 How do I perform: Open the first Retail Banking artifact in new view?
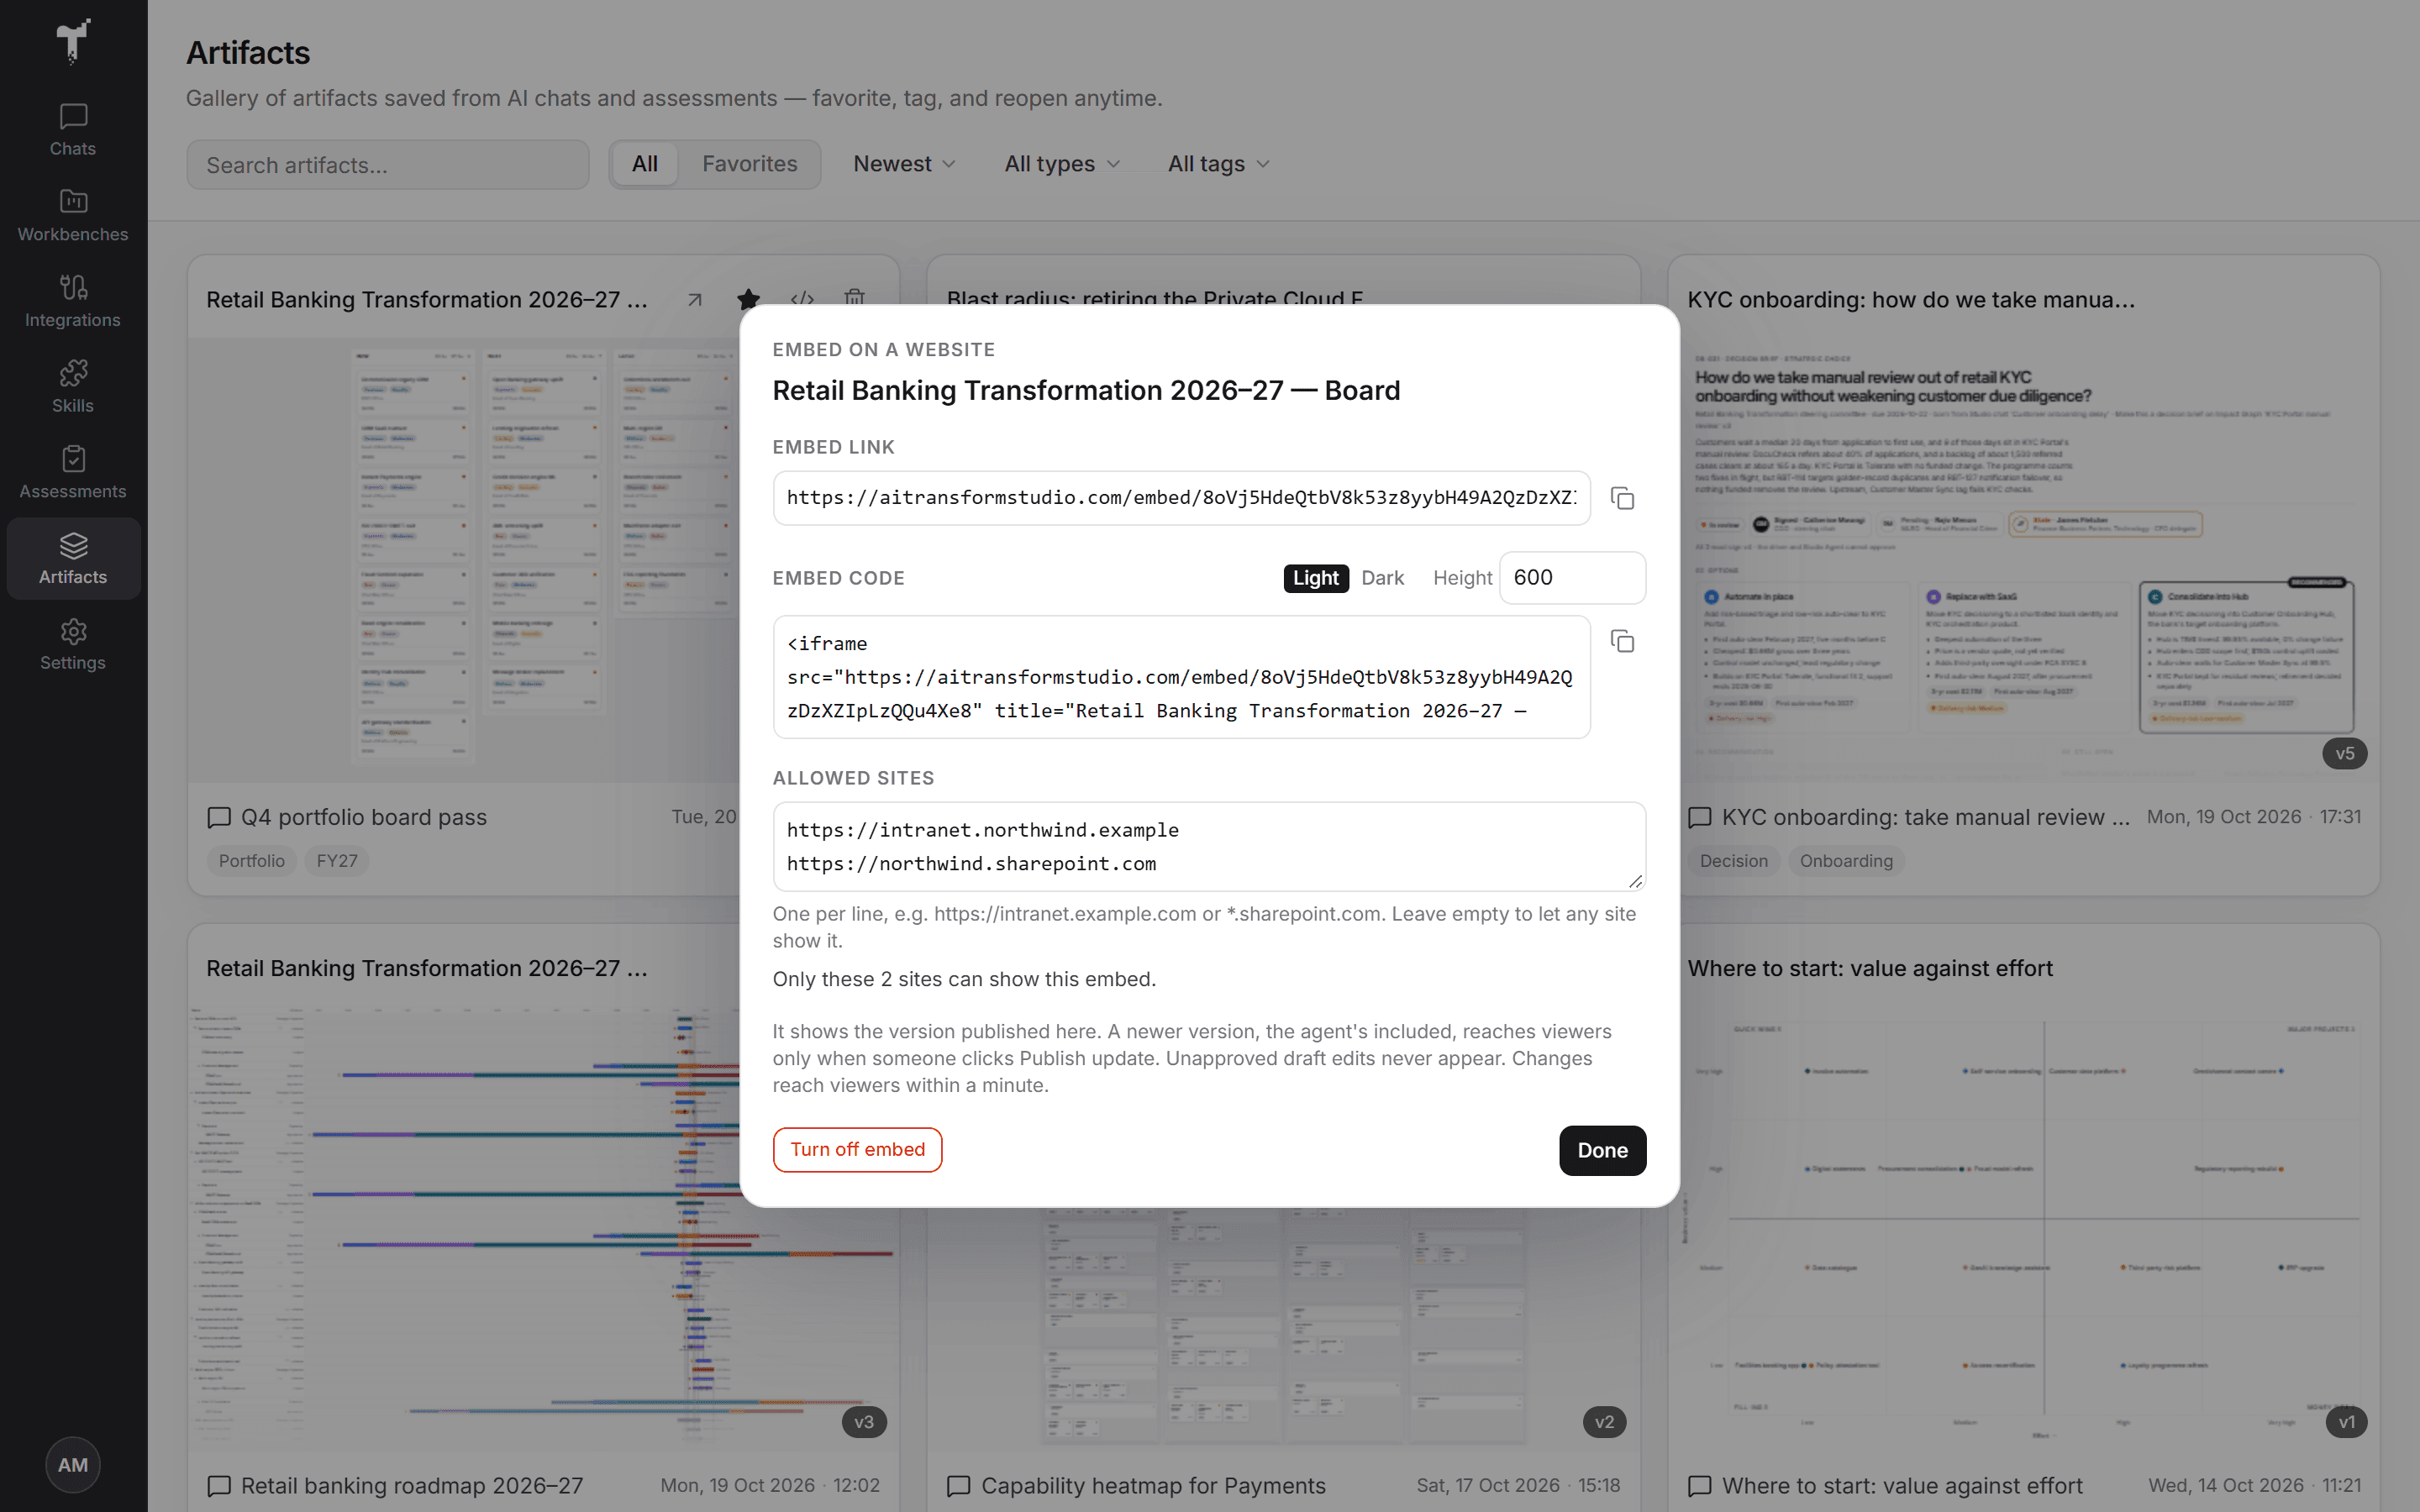[695, 299]
